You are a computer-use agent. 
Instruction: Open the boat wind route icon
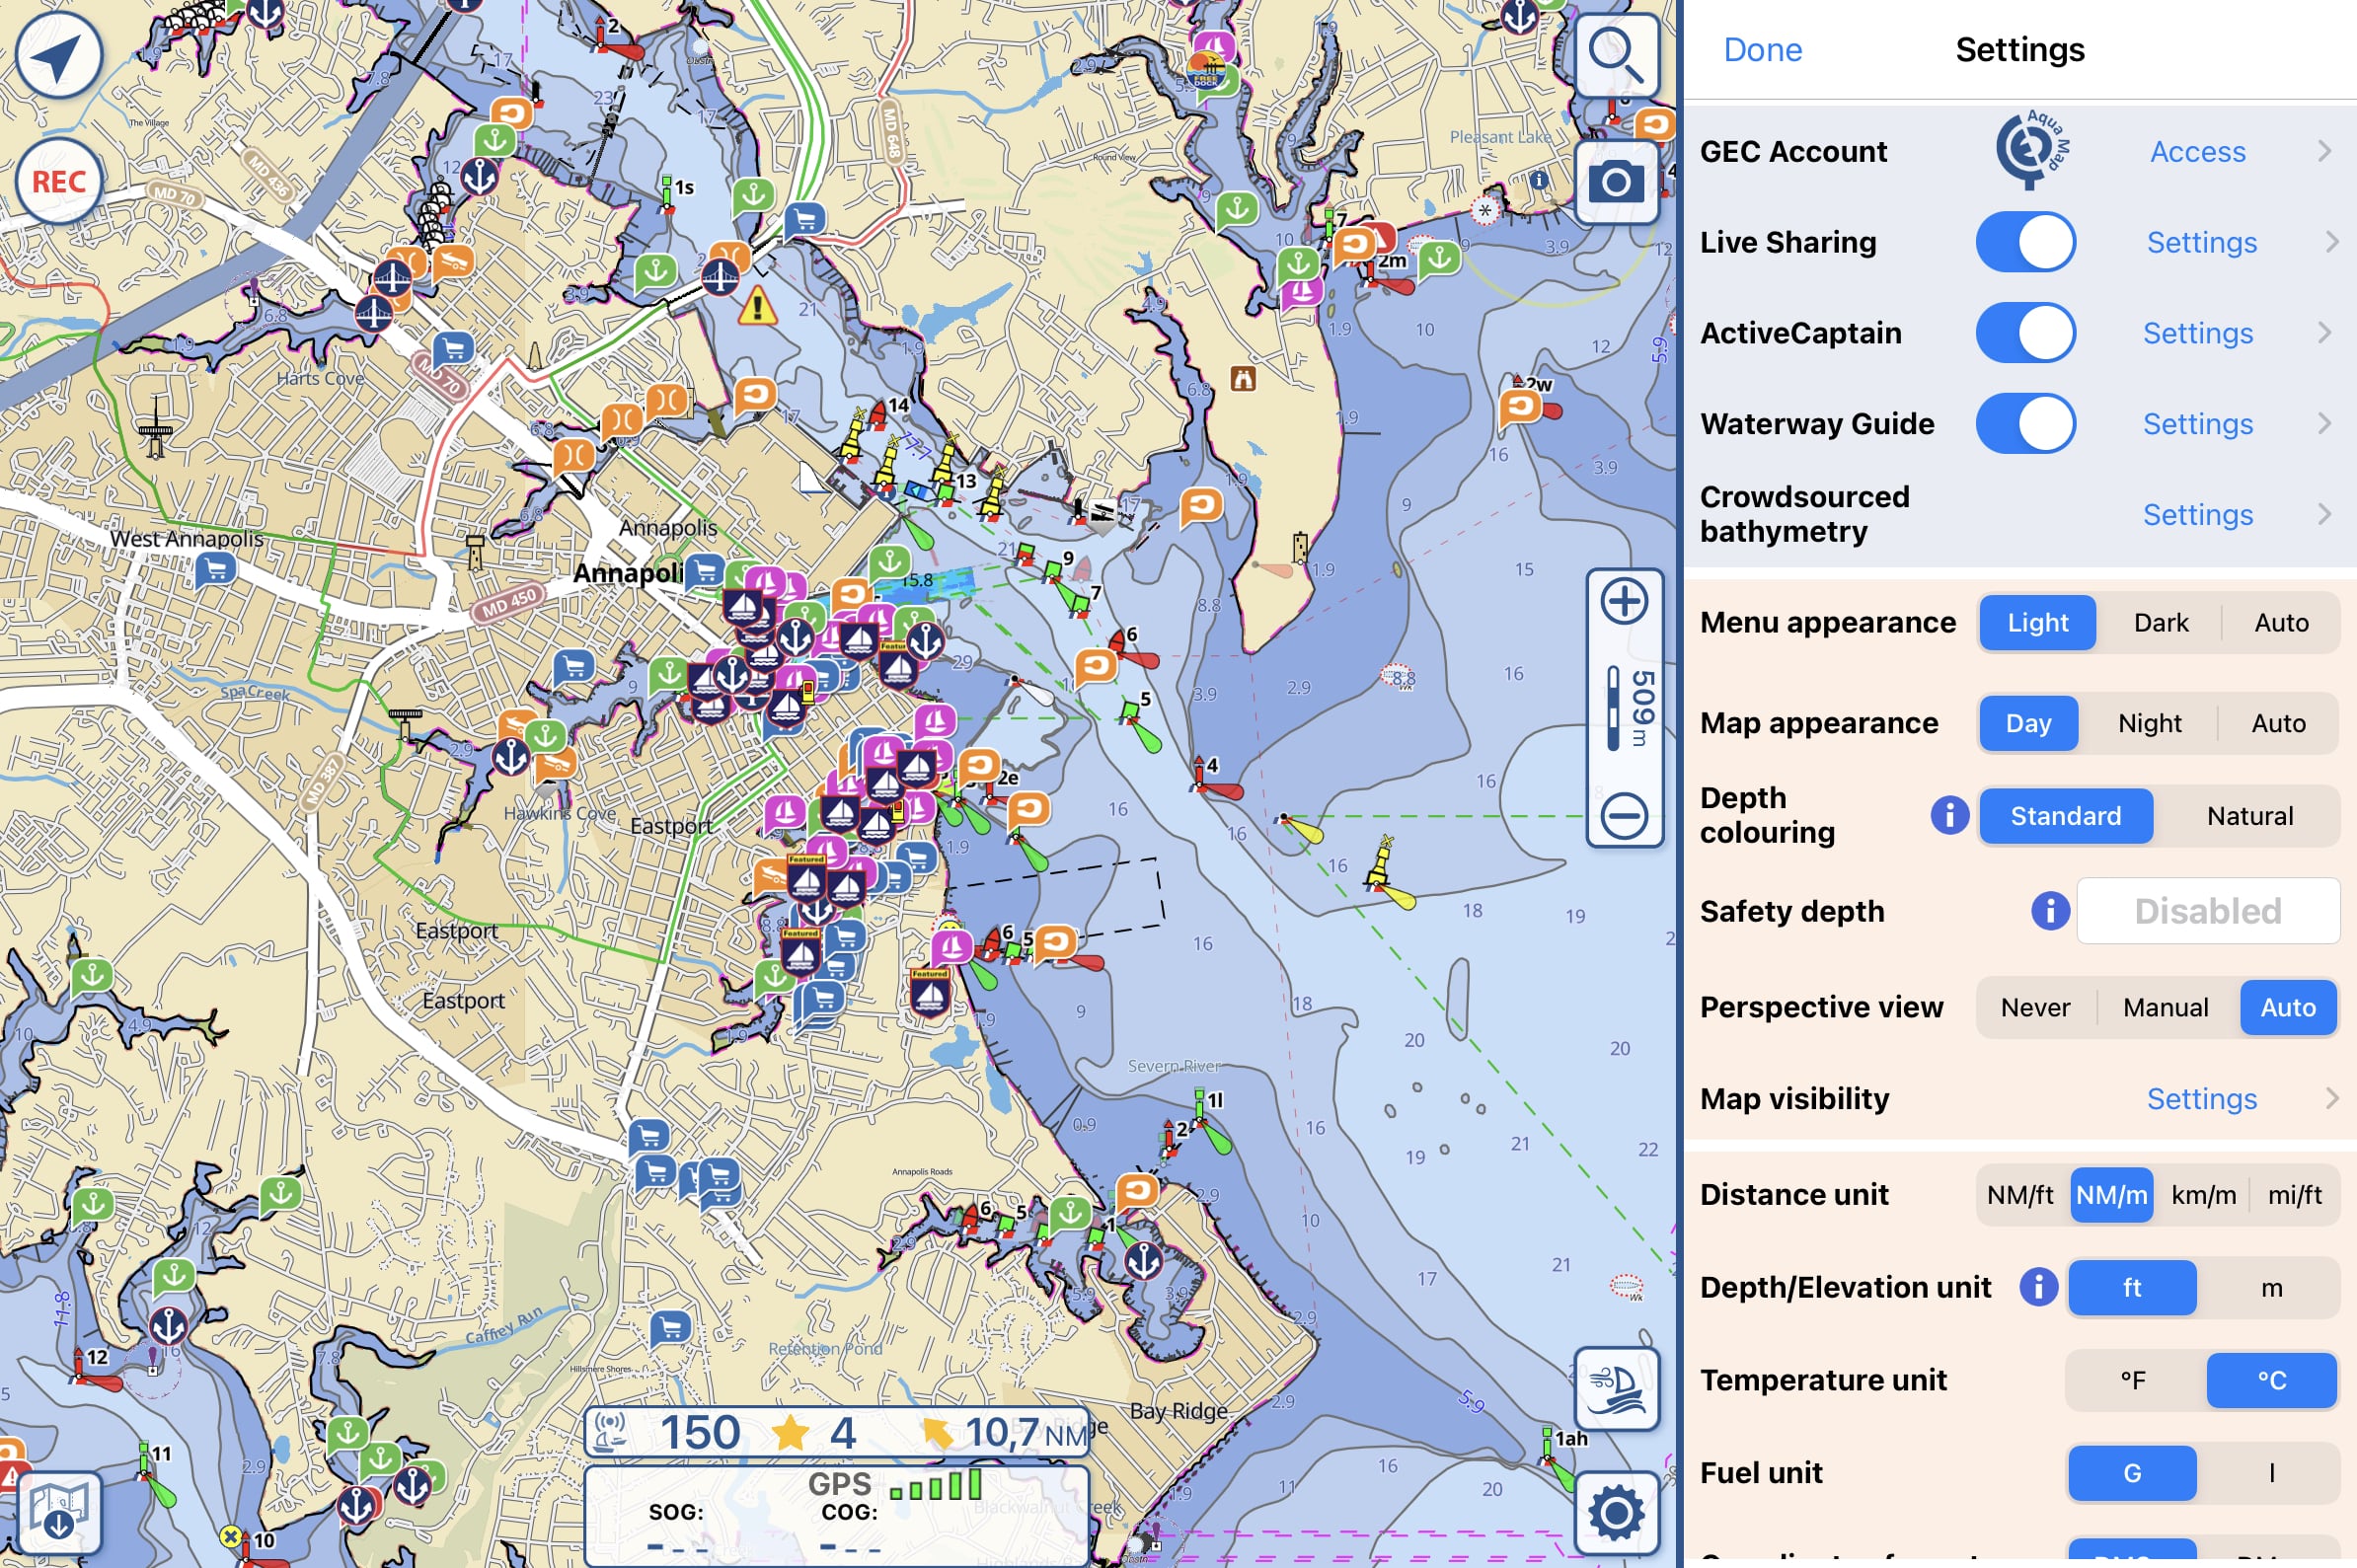coord(1616,1388)
